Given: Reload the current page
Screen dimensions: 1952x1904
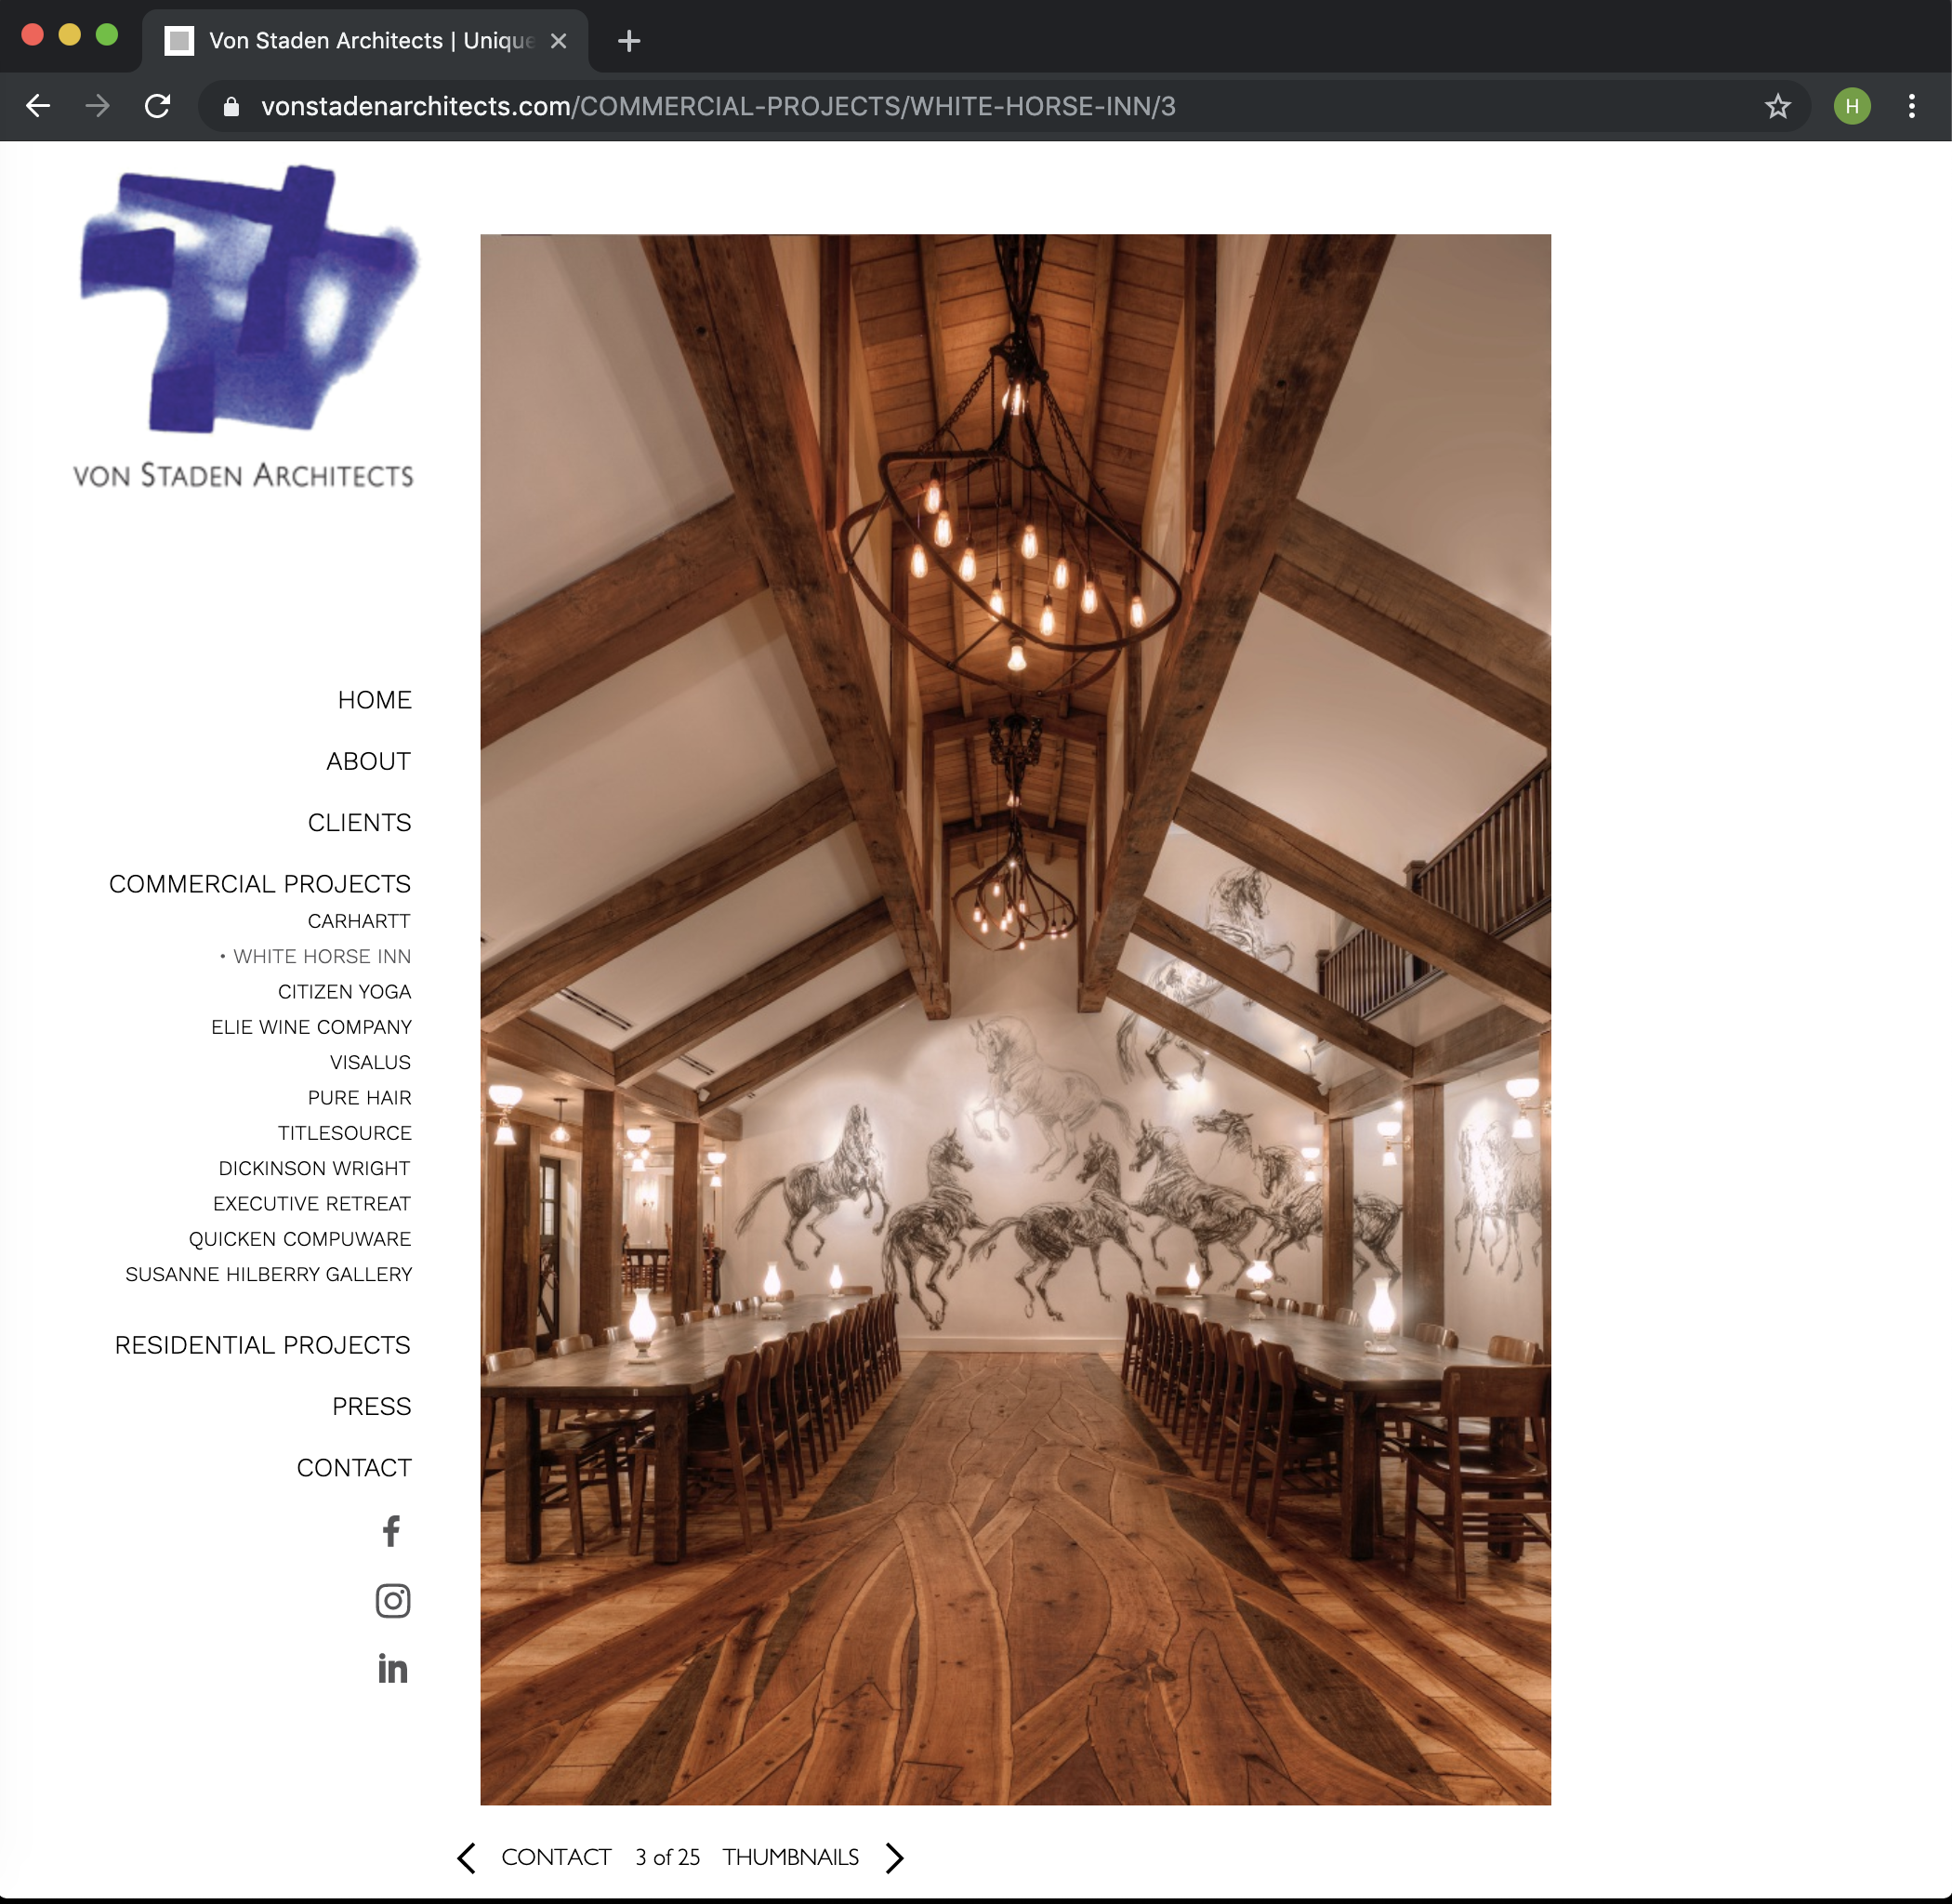Looking at the screenshot, I should 159,105.
